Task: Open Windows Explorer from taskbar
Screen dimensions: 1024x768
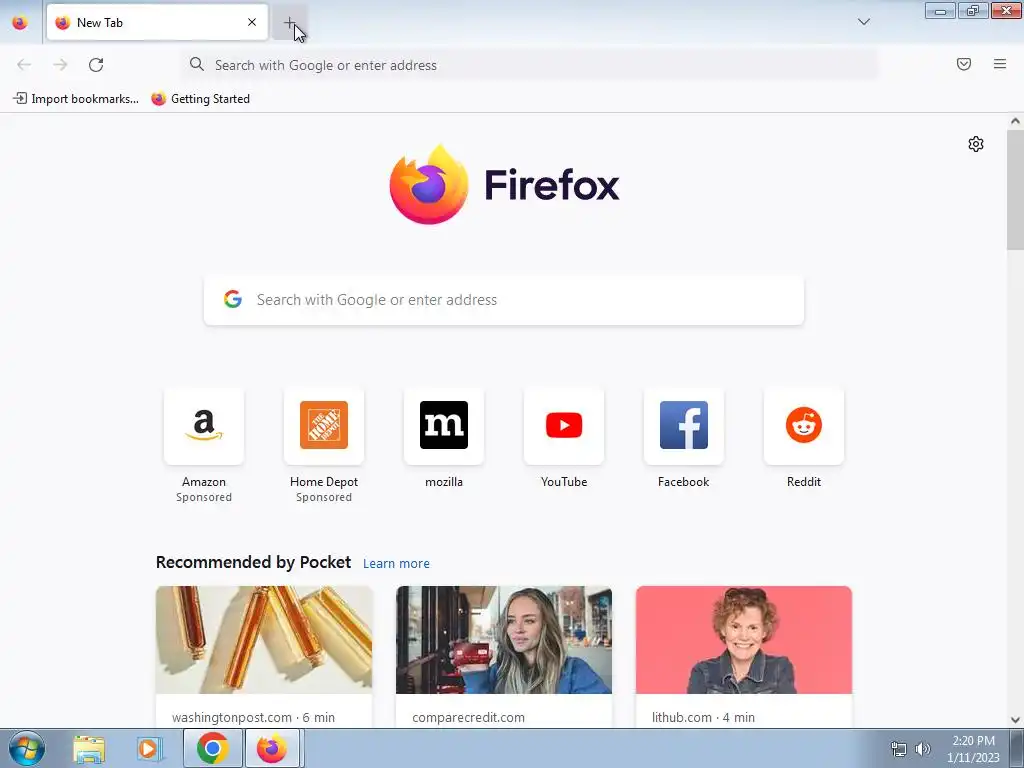Action: (x=89, y=749)
